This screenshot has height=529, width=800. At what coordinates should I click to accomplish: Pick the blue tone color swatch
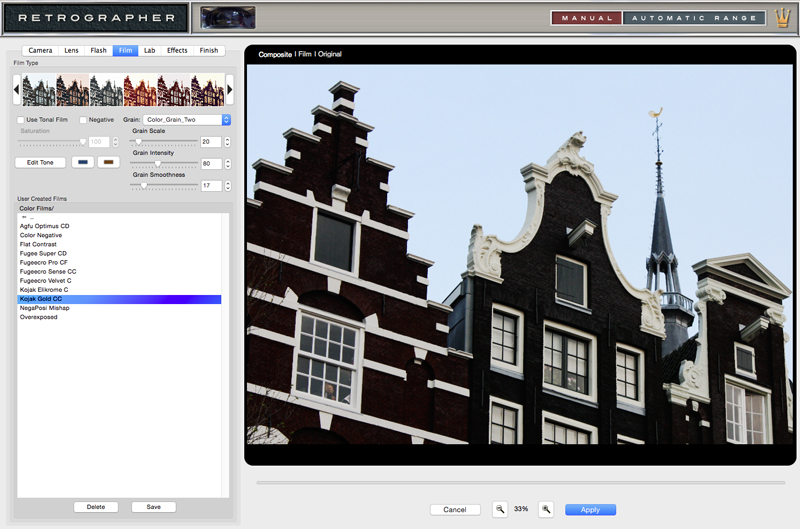coord(82,162)
